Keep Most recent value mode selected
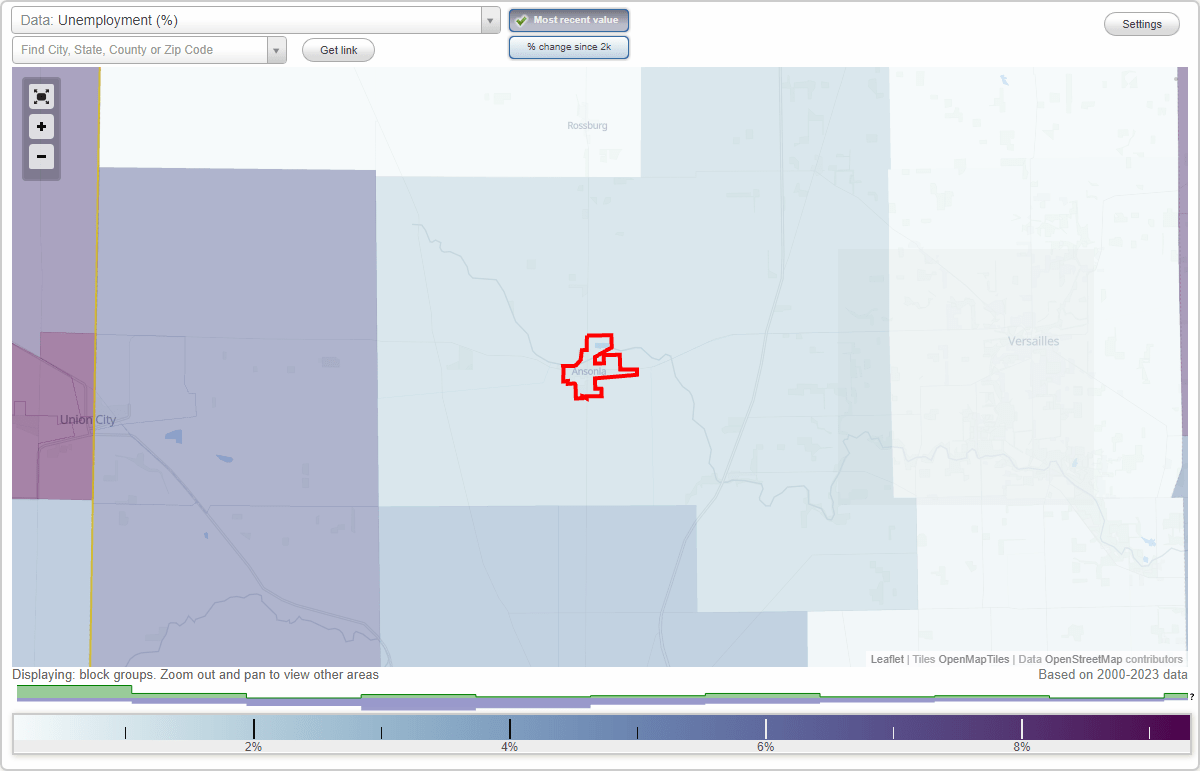Screen dimensions: 1200x771 click(569, 20)
